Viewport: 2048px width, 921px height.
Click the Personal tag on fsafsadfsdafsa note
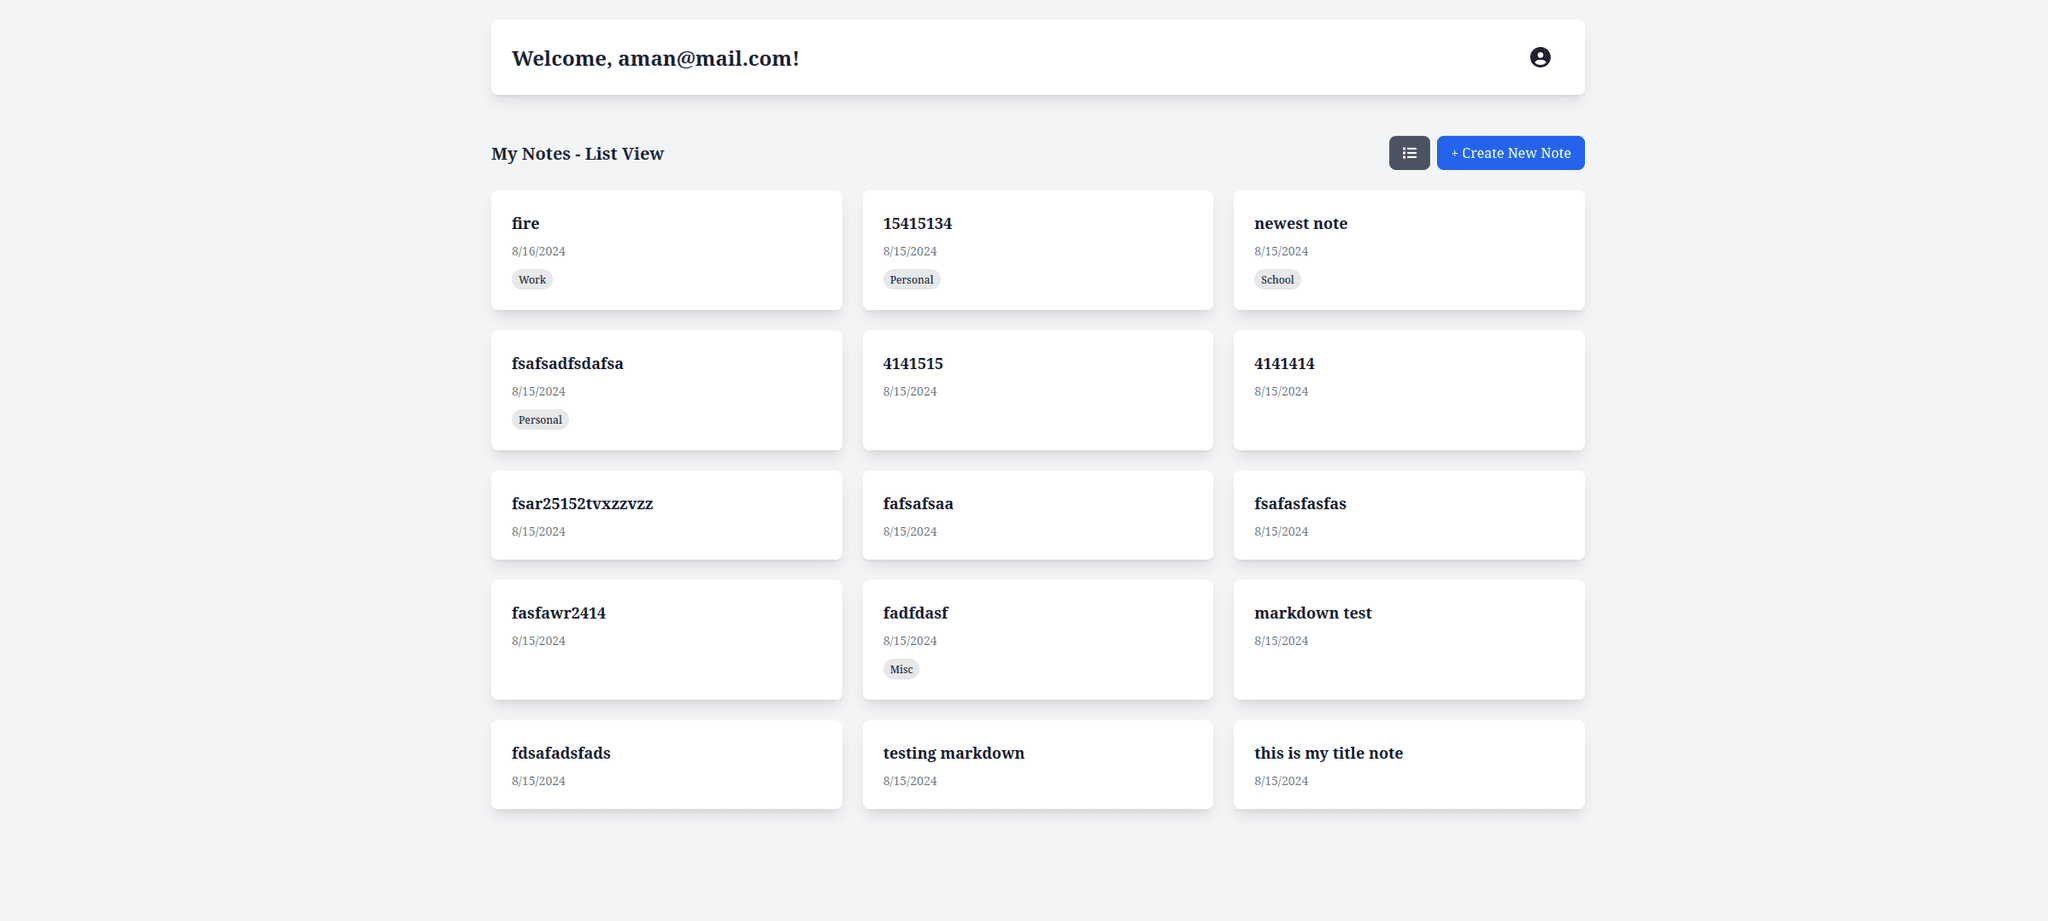[540, 420]
